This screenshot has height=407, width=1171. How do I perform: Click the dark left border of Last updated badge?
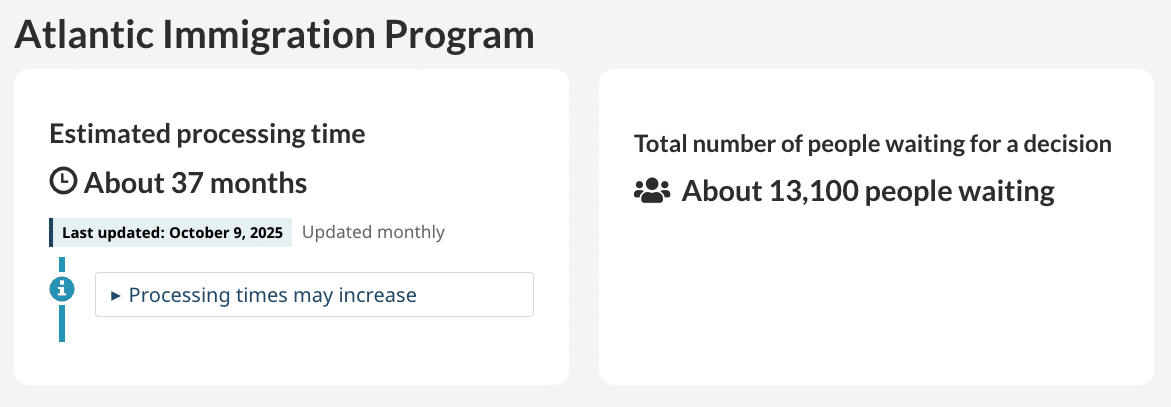pos(51,233)
